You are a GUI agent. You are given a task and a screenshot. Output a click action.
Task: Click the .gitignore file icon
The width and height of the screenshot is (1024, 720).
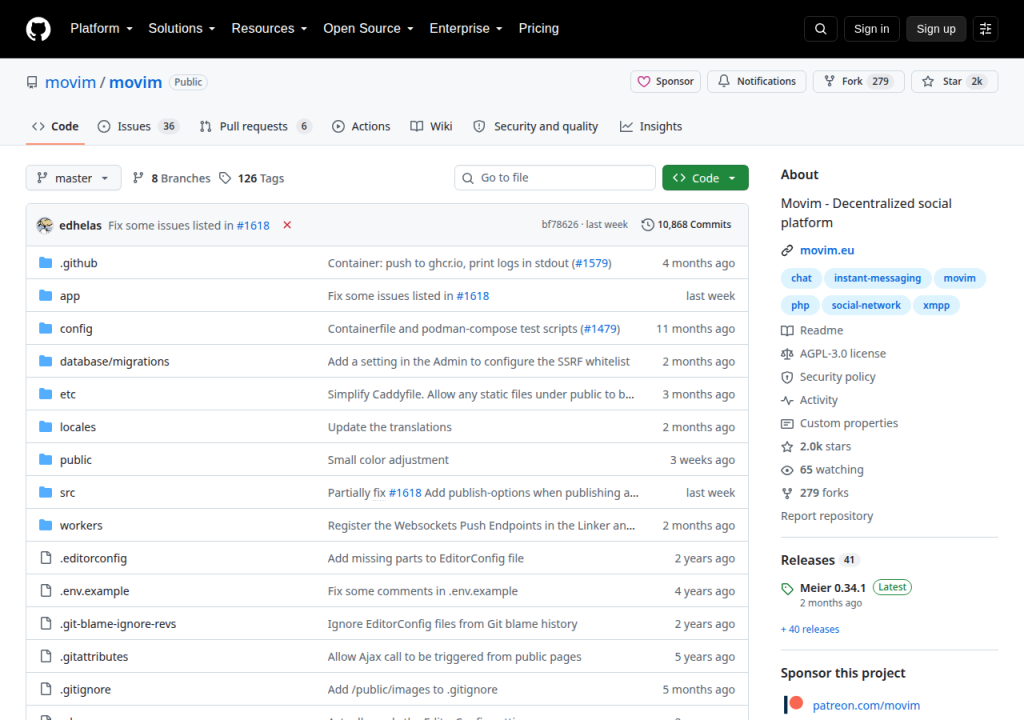click(x=46, y=689)
